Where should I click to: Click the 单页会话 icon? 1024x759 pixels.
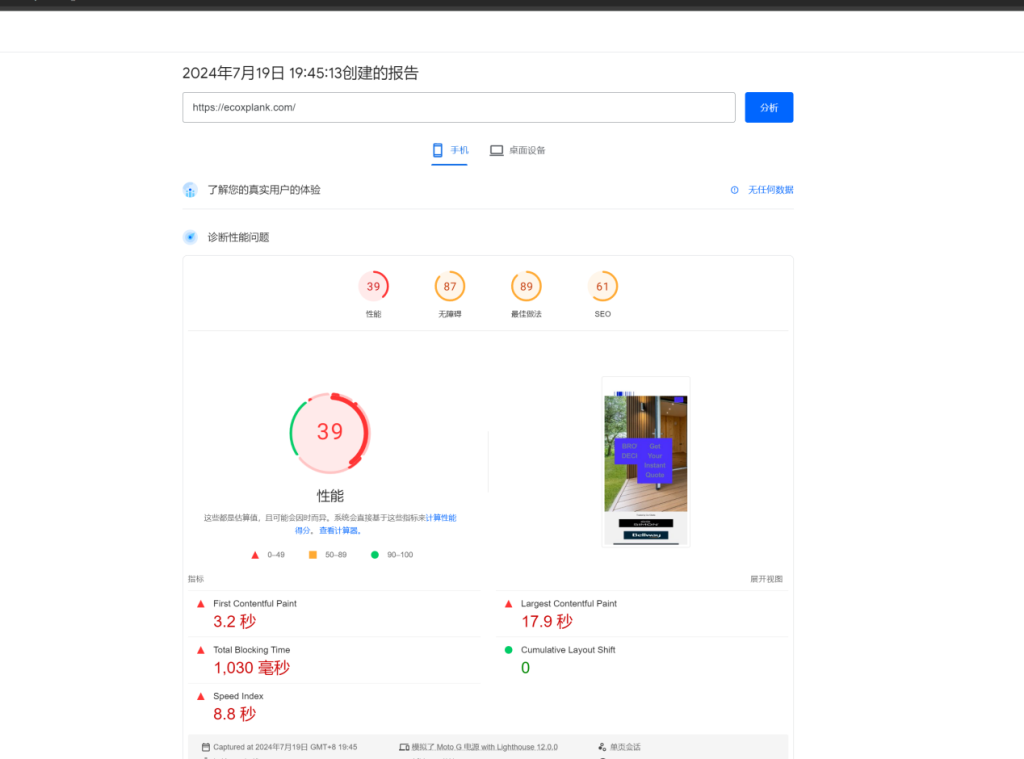[602, 747]
